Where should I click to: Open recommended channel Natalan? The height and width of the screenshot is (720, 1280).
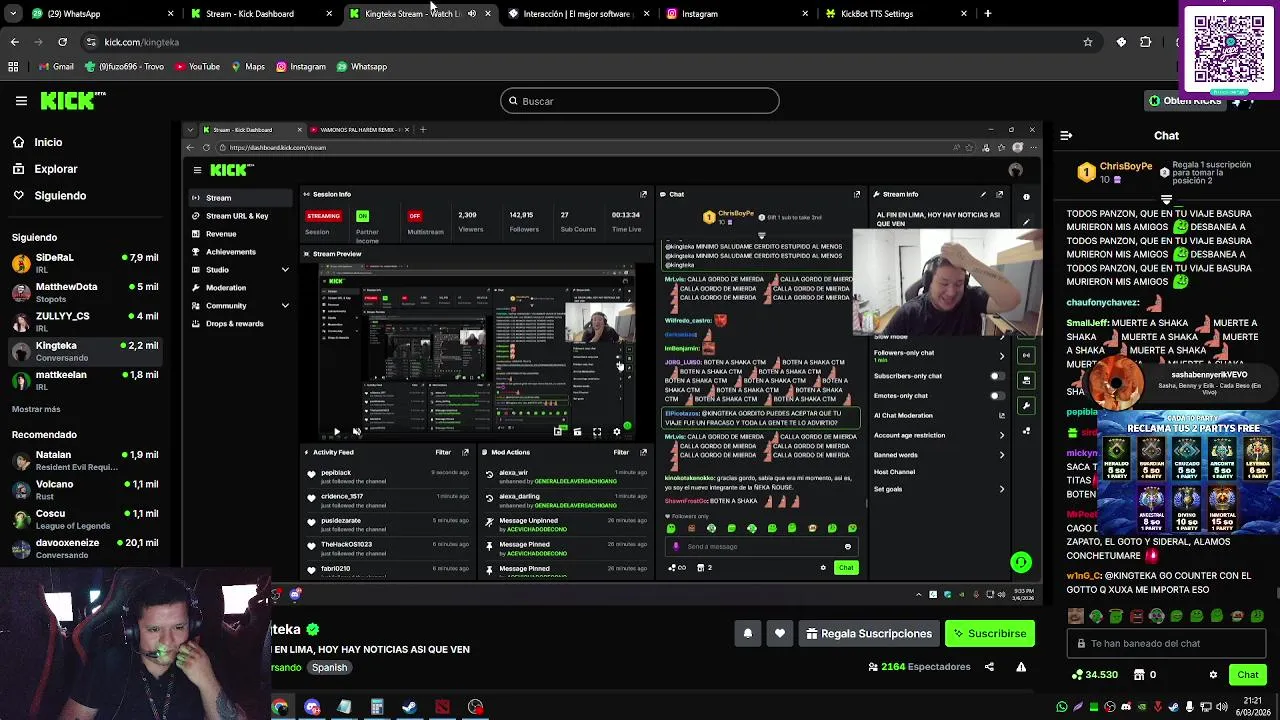coord(85,460)
